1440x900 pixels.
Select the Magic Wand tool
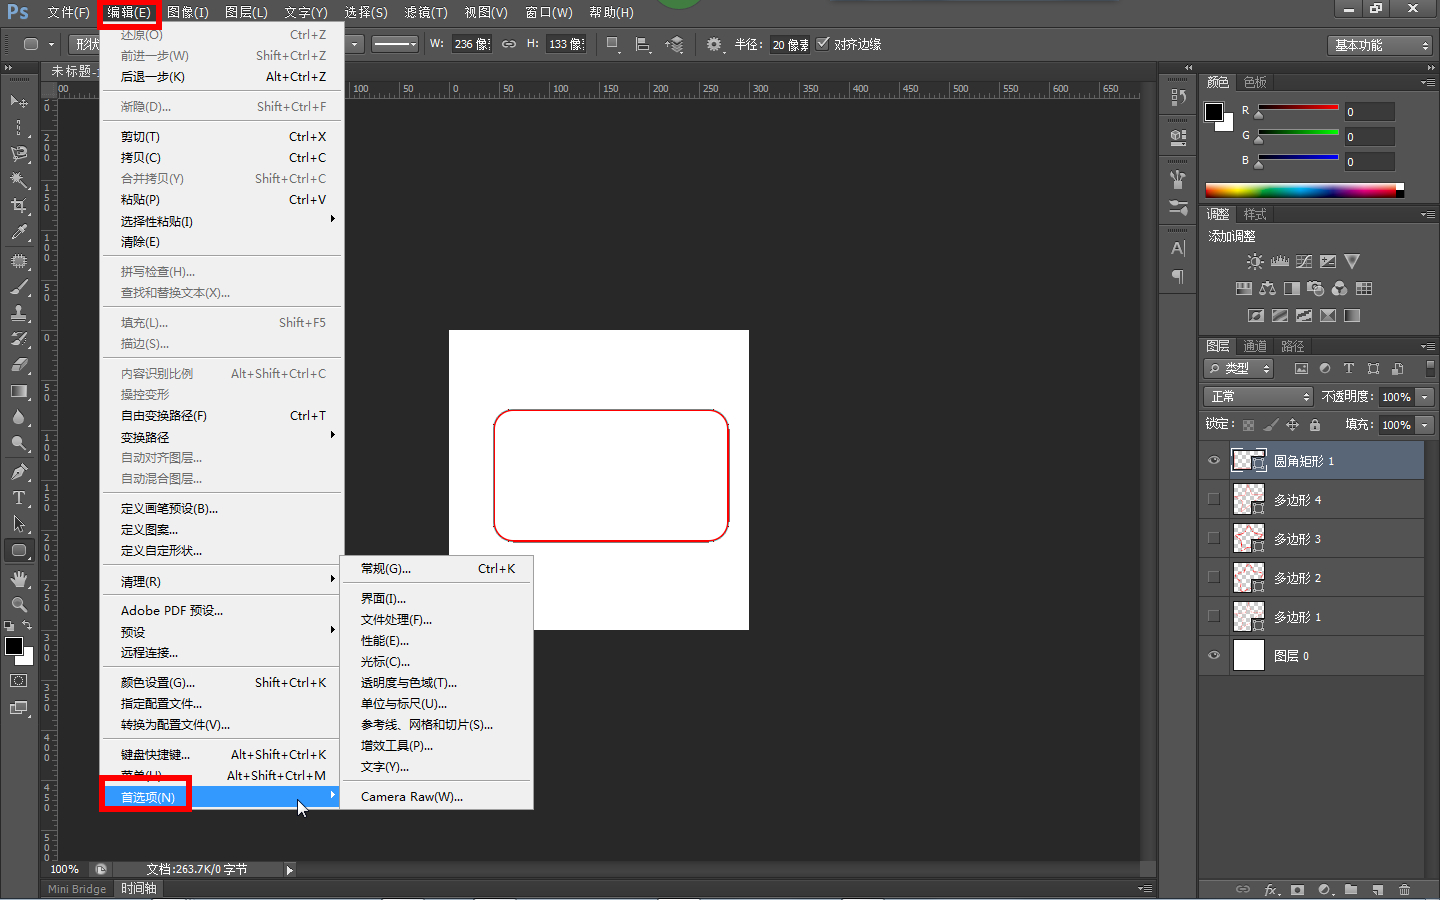[19, 179]
